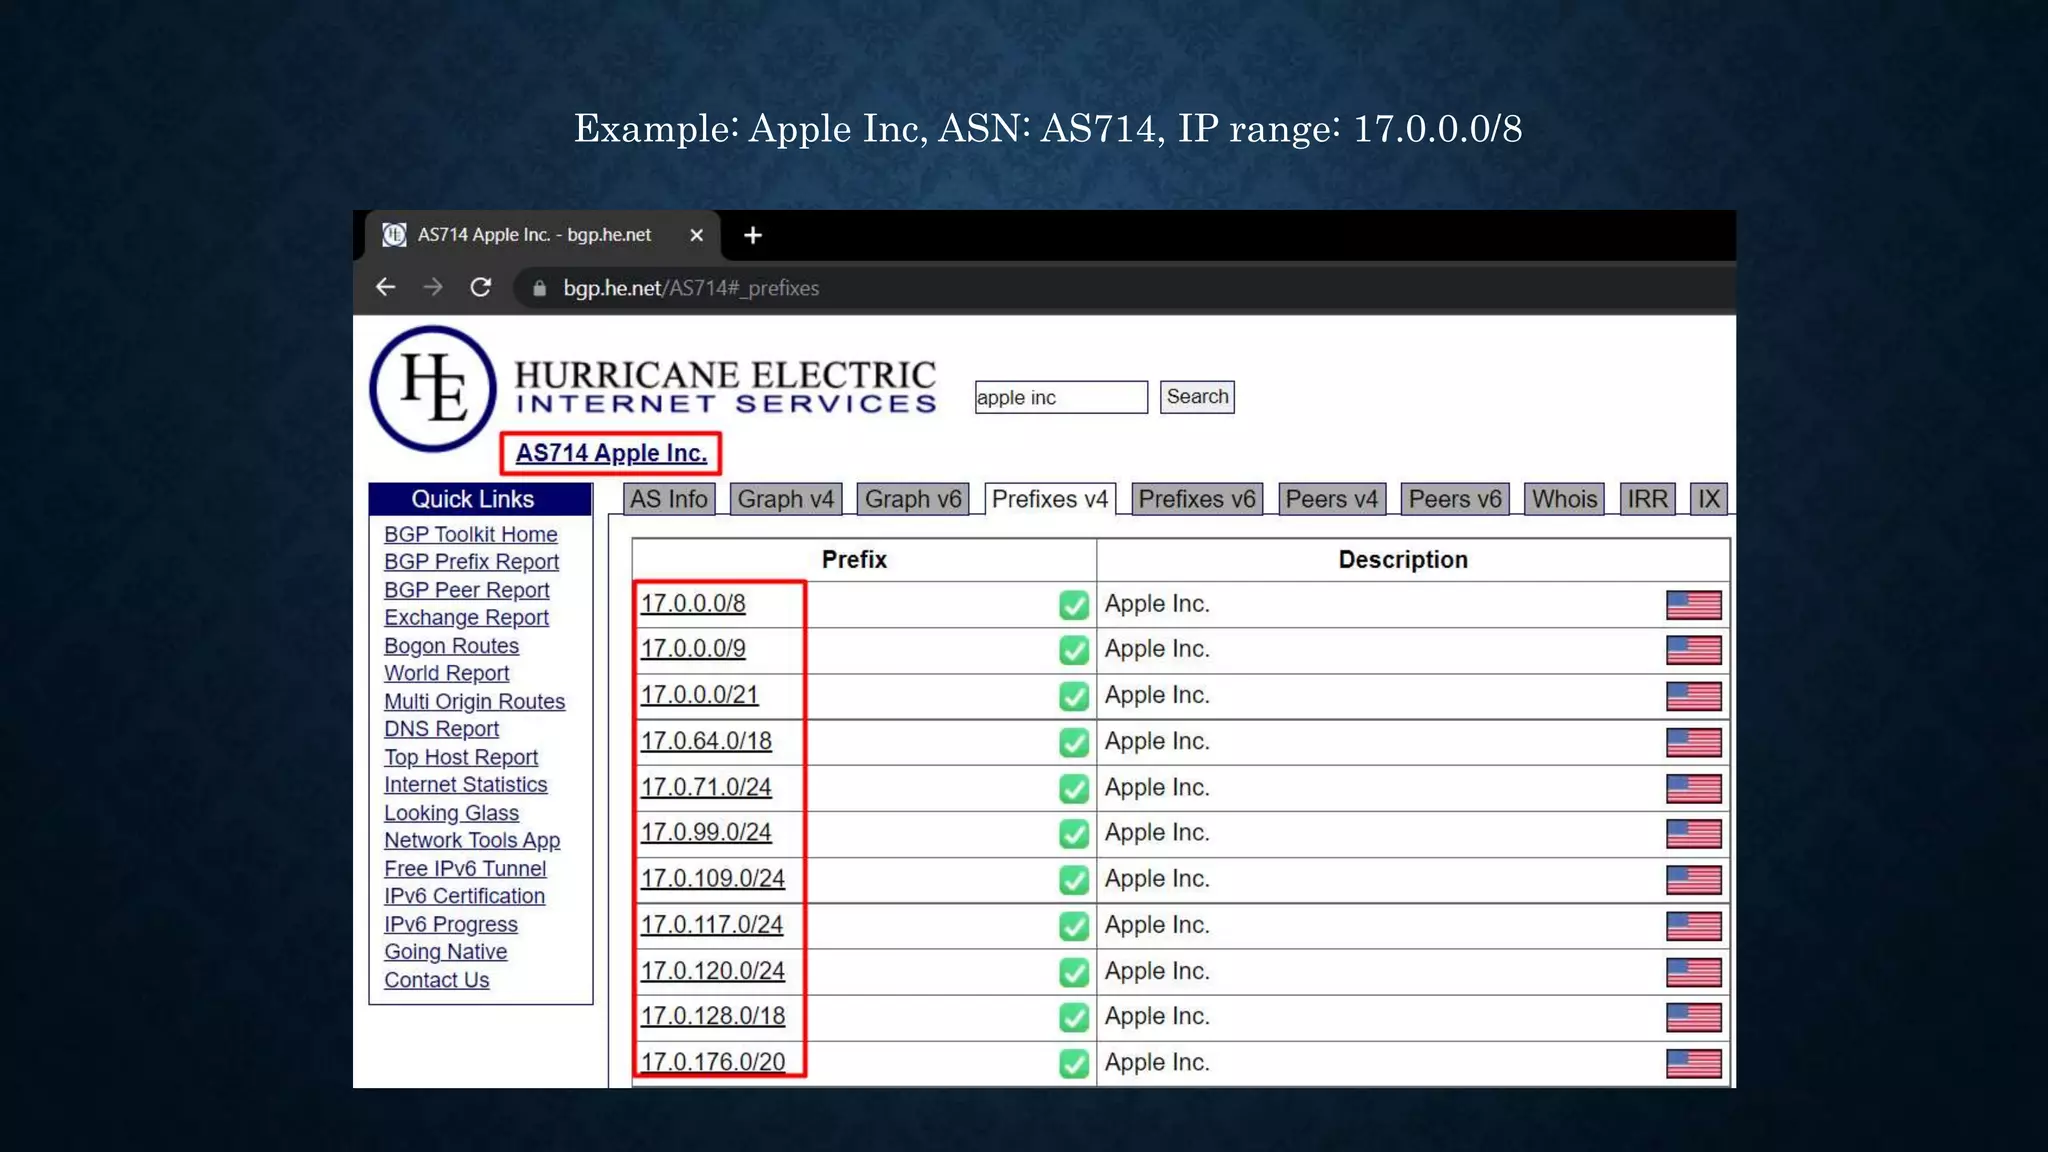The height and width of the screenshot is (1152, 2048).
Task: Open Multi Origin Routes link
Action: coord(475,702)
